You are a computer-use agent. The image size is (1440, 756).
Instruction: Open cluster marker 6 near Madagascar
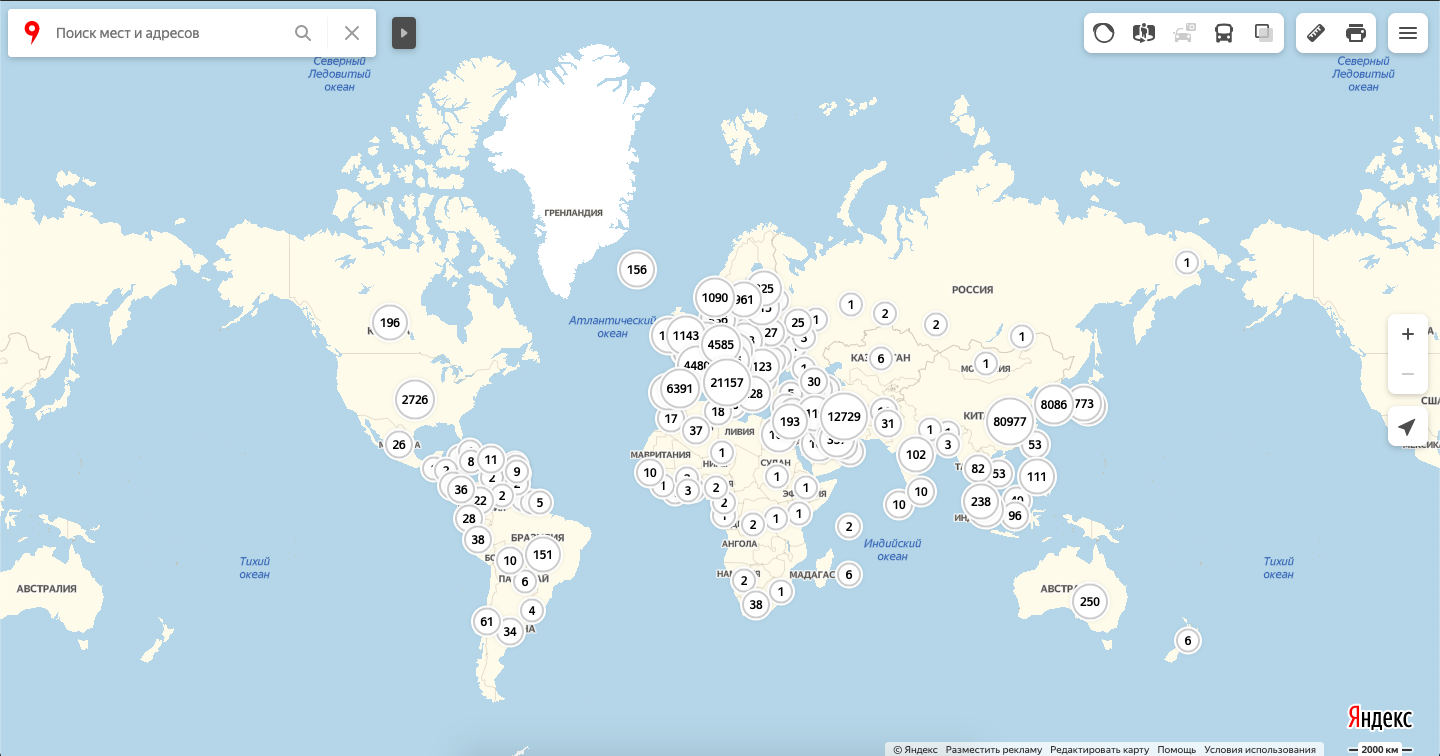pos(849,574)
